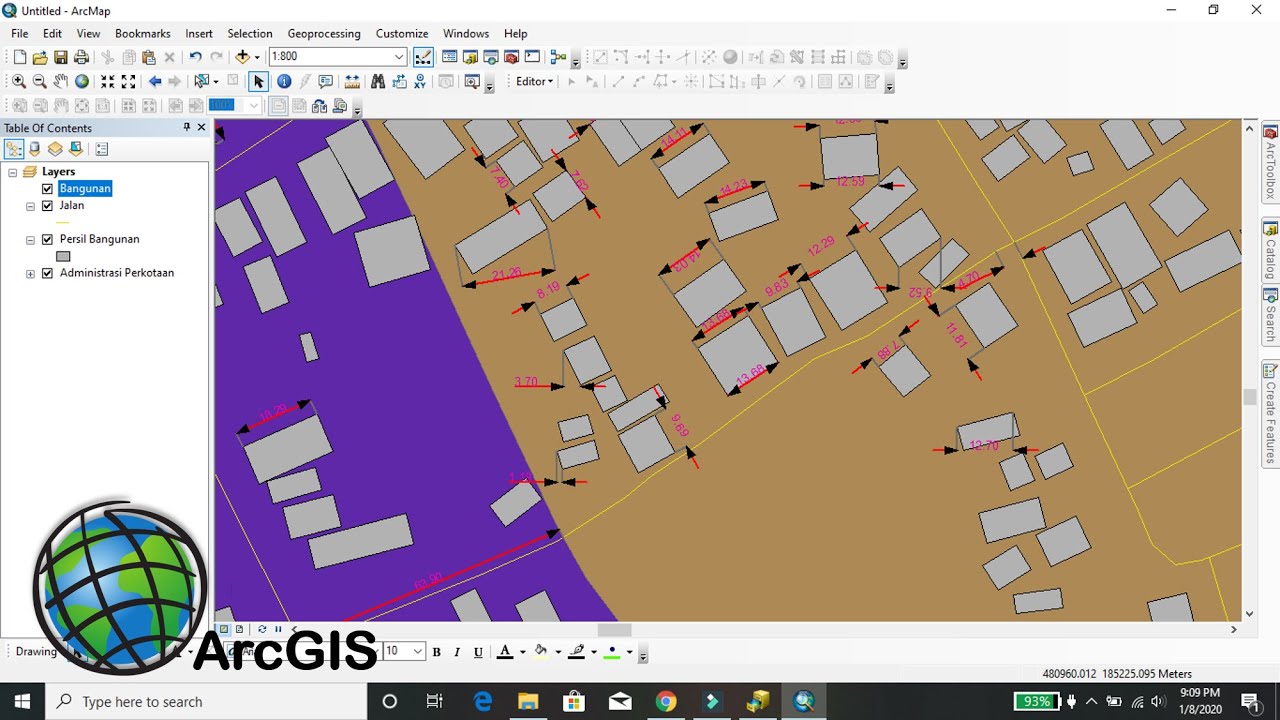Viewport: 1280px width, 720px height.
Task: Activate the Pan hand tool
Action: (x=61, y=82)
